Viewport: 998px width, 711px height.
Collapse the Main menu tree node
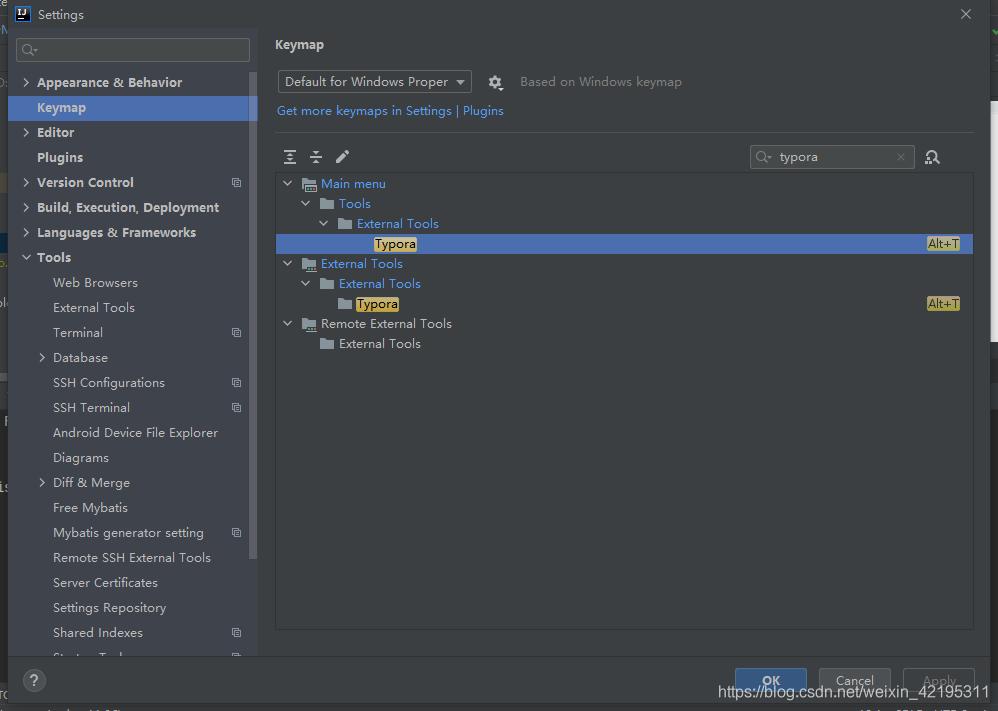coord(288,184)
